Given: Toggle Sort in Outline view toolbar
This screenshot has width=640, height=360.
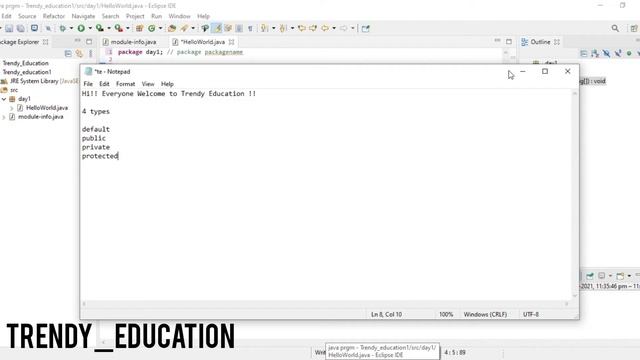Looking at the screenshot, I should (x=595, y=53).
